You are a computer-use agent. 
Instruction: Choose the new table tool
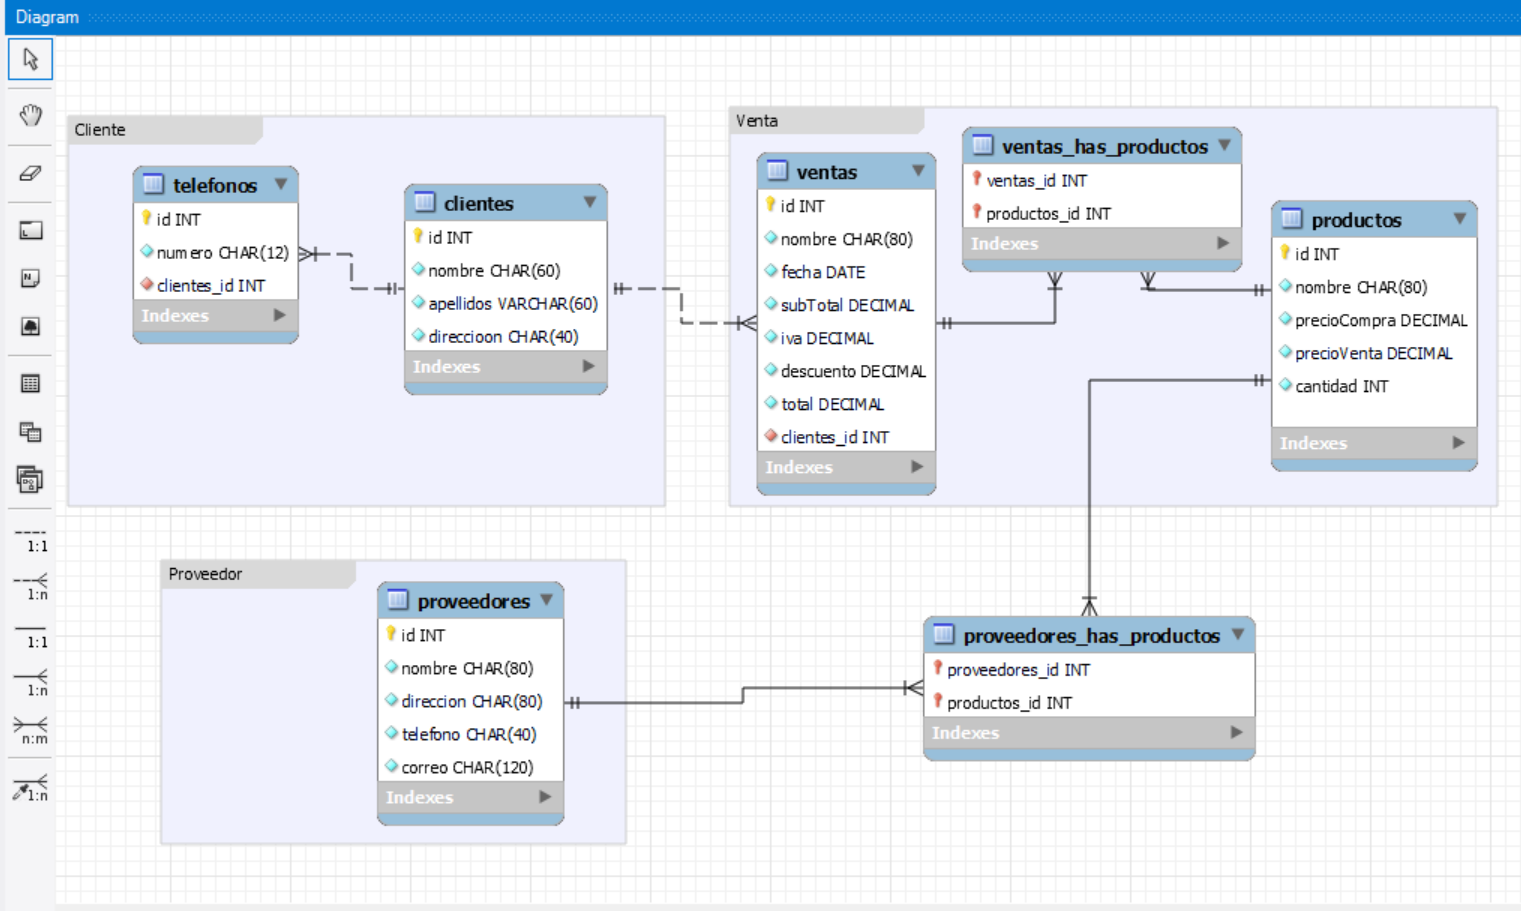click(30, 384)
